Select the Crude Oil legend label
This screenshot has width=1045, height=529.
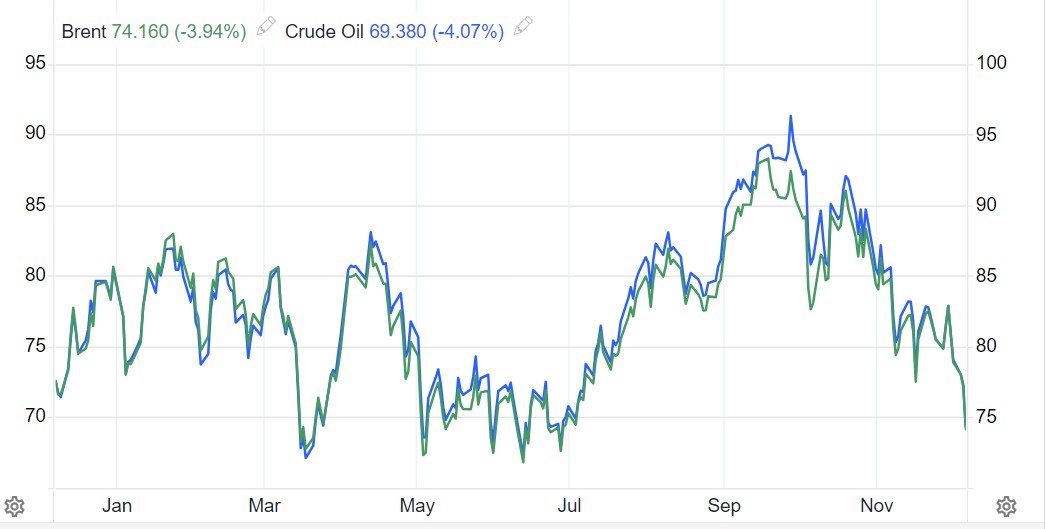(x=326, y=31)
